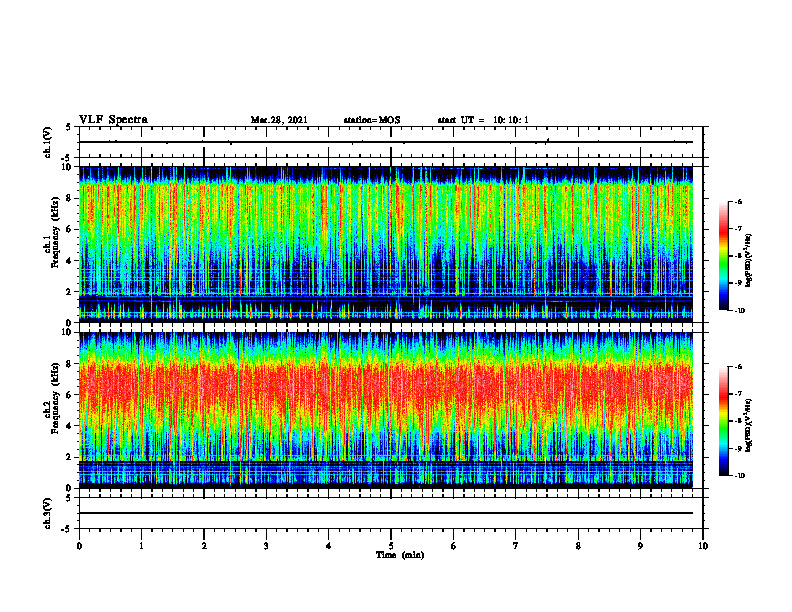Click the "5" upper tick of ch.1(V) axis
792x612 pixels.
68,127
